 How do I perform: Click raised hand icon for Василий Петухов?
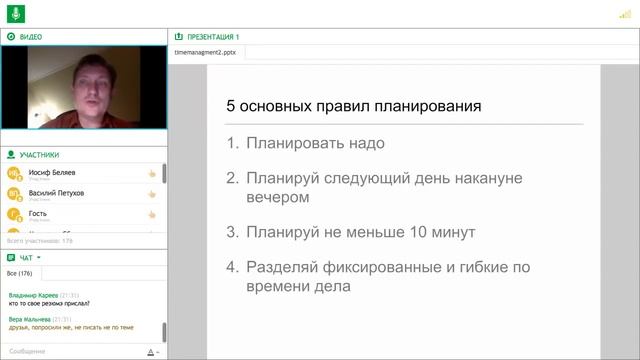(x=152, y=194)
